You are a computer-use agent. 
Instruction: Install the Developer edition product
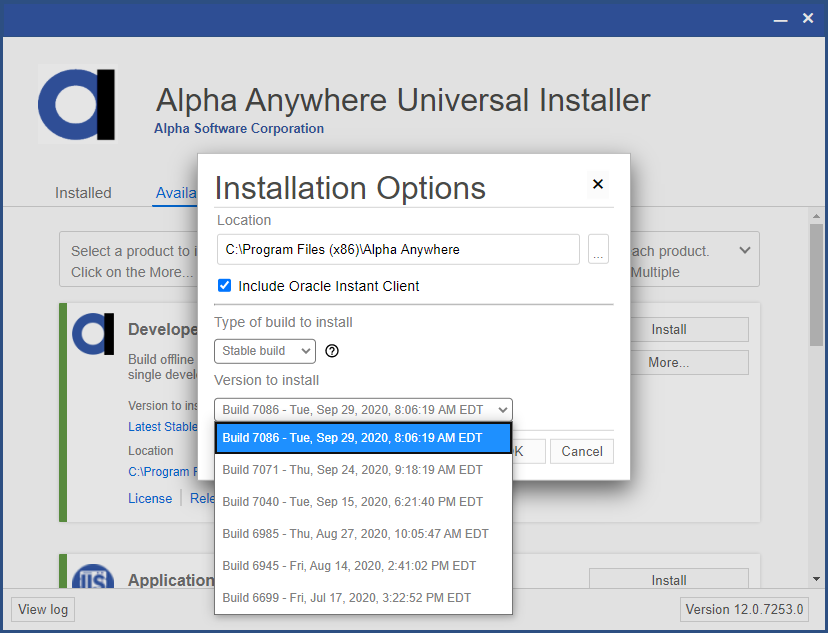click(x=689, y=329)
